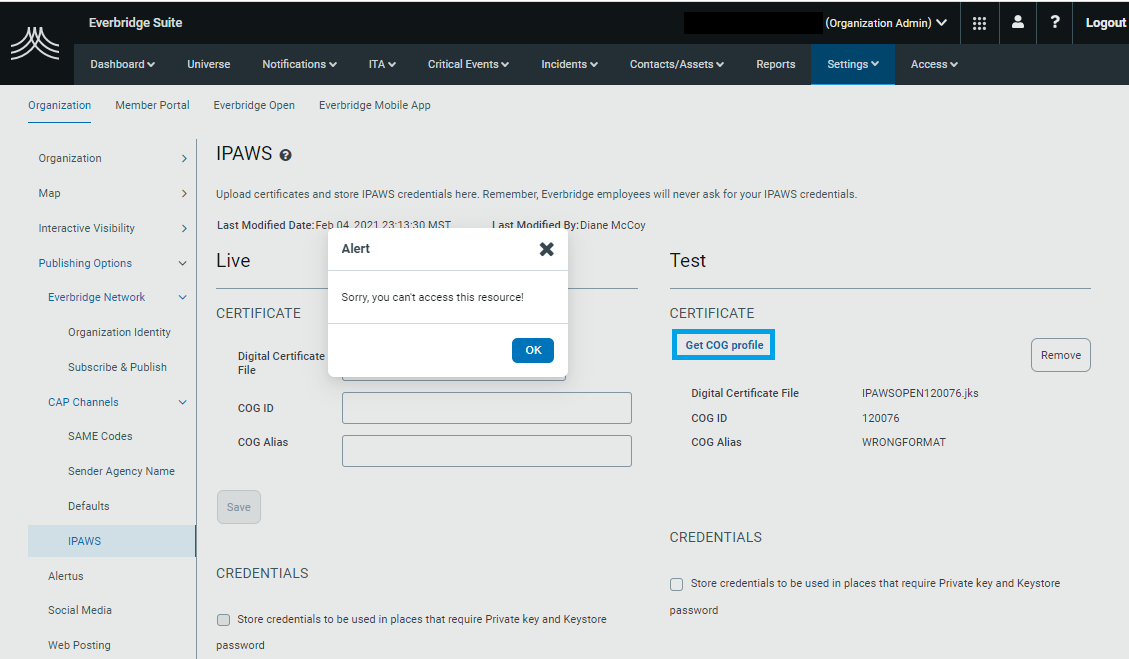The image size is (1129, 659).
Task: Click Get COG profile button
Action: [724, 345]
